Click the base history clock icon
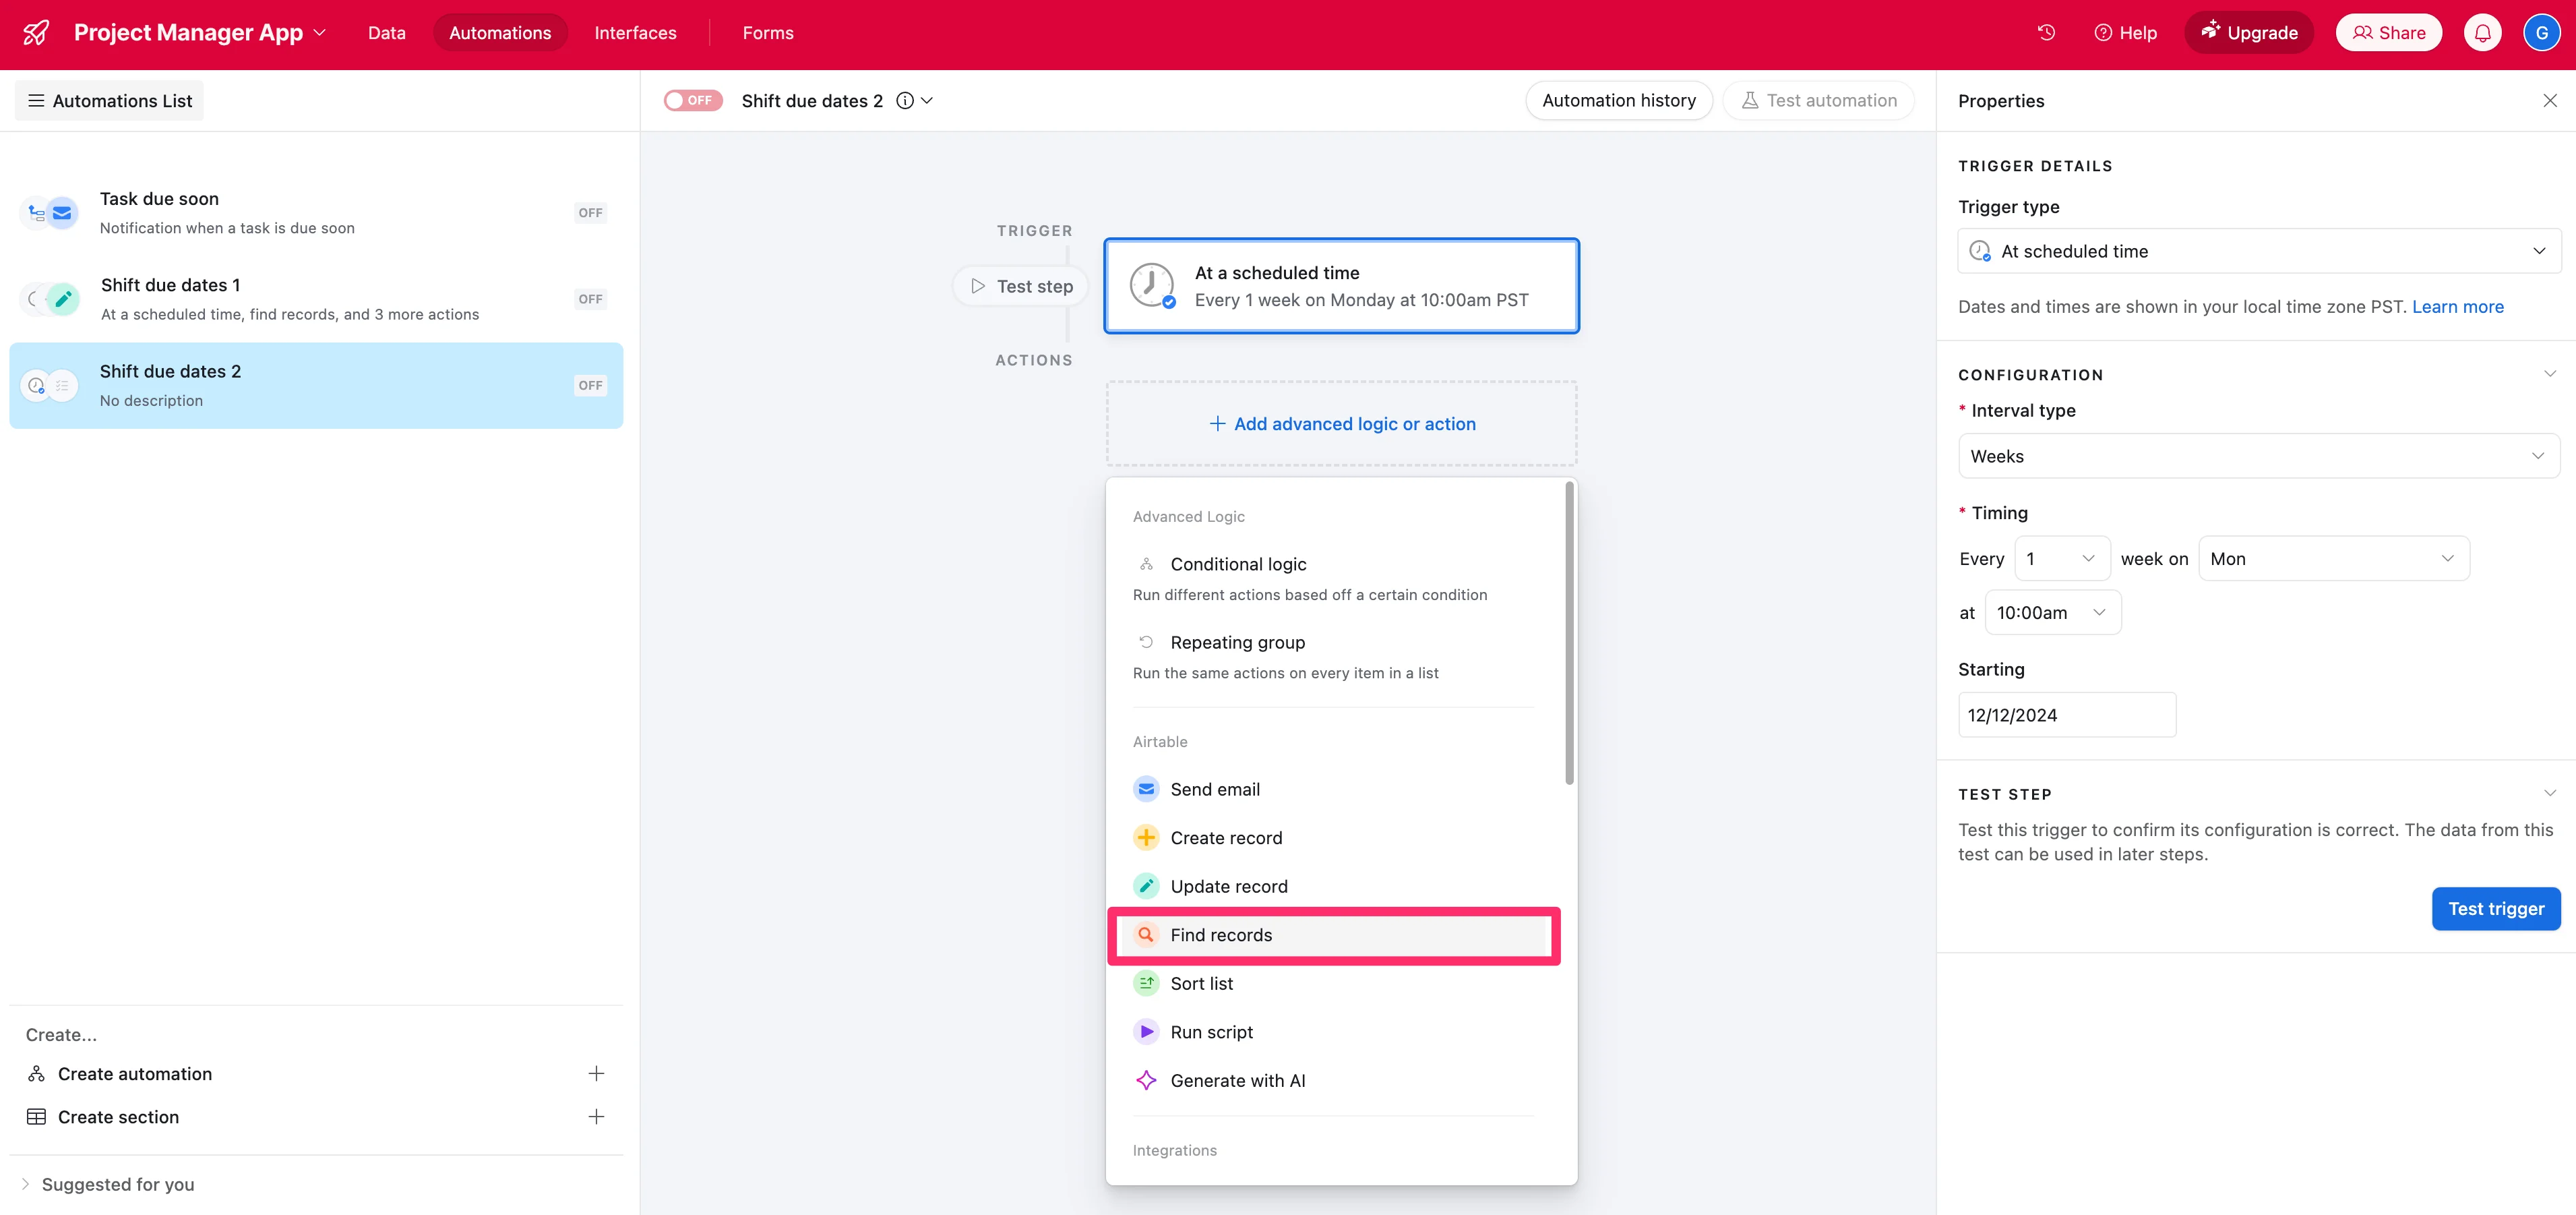Viewport: 2576px width, 1215px height. [x=2046, y=33]
